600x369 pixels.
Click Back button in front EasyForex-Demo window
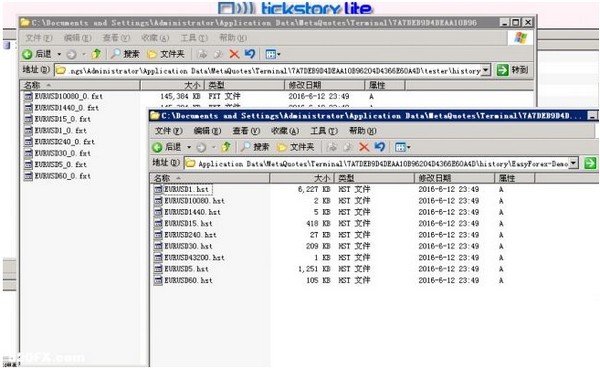click(x=166, y=147)
